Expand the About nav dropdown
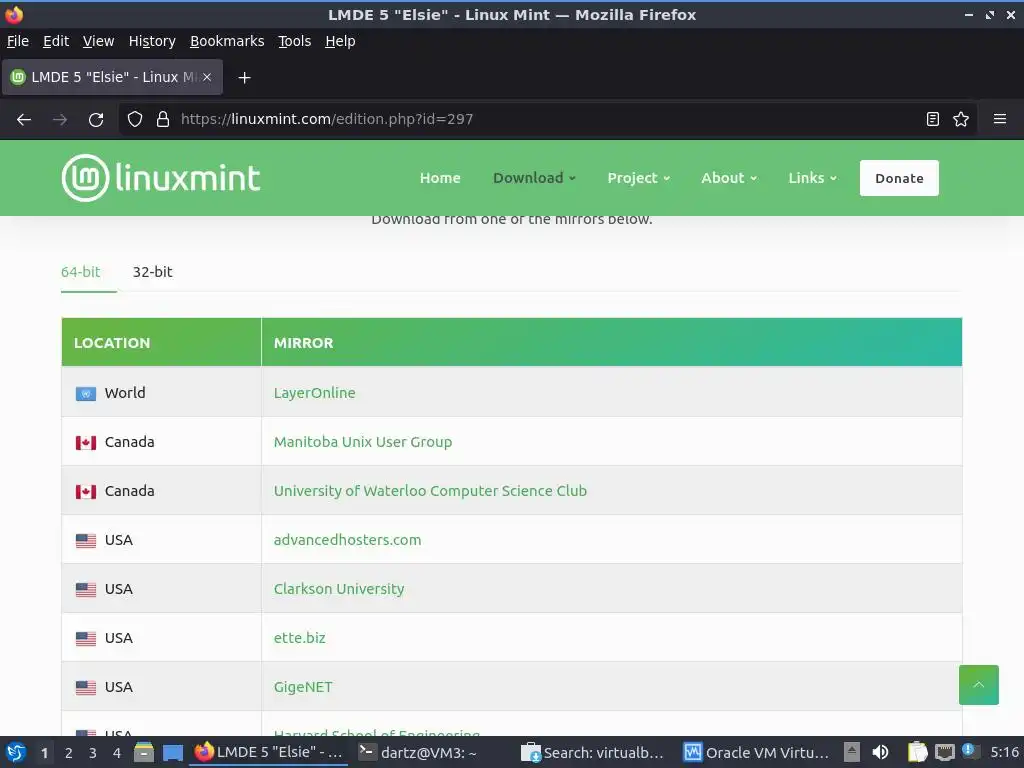Image resolution: width=1024 pixels, height=768 pixels. [x=729, y=178]
